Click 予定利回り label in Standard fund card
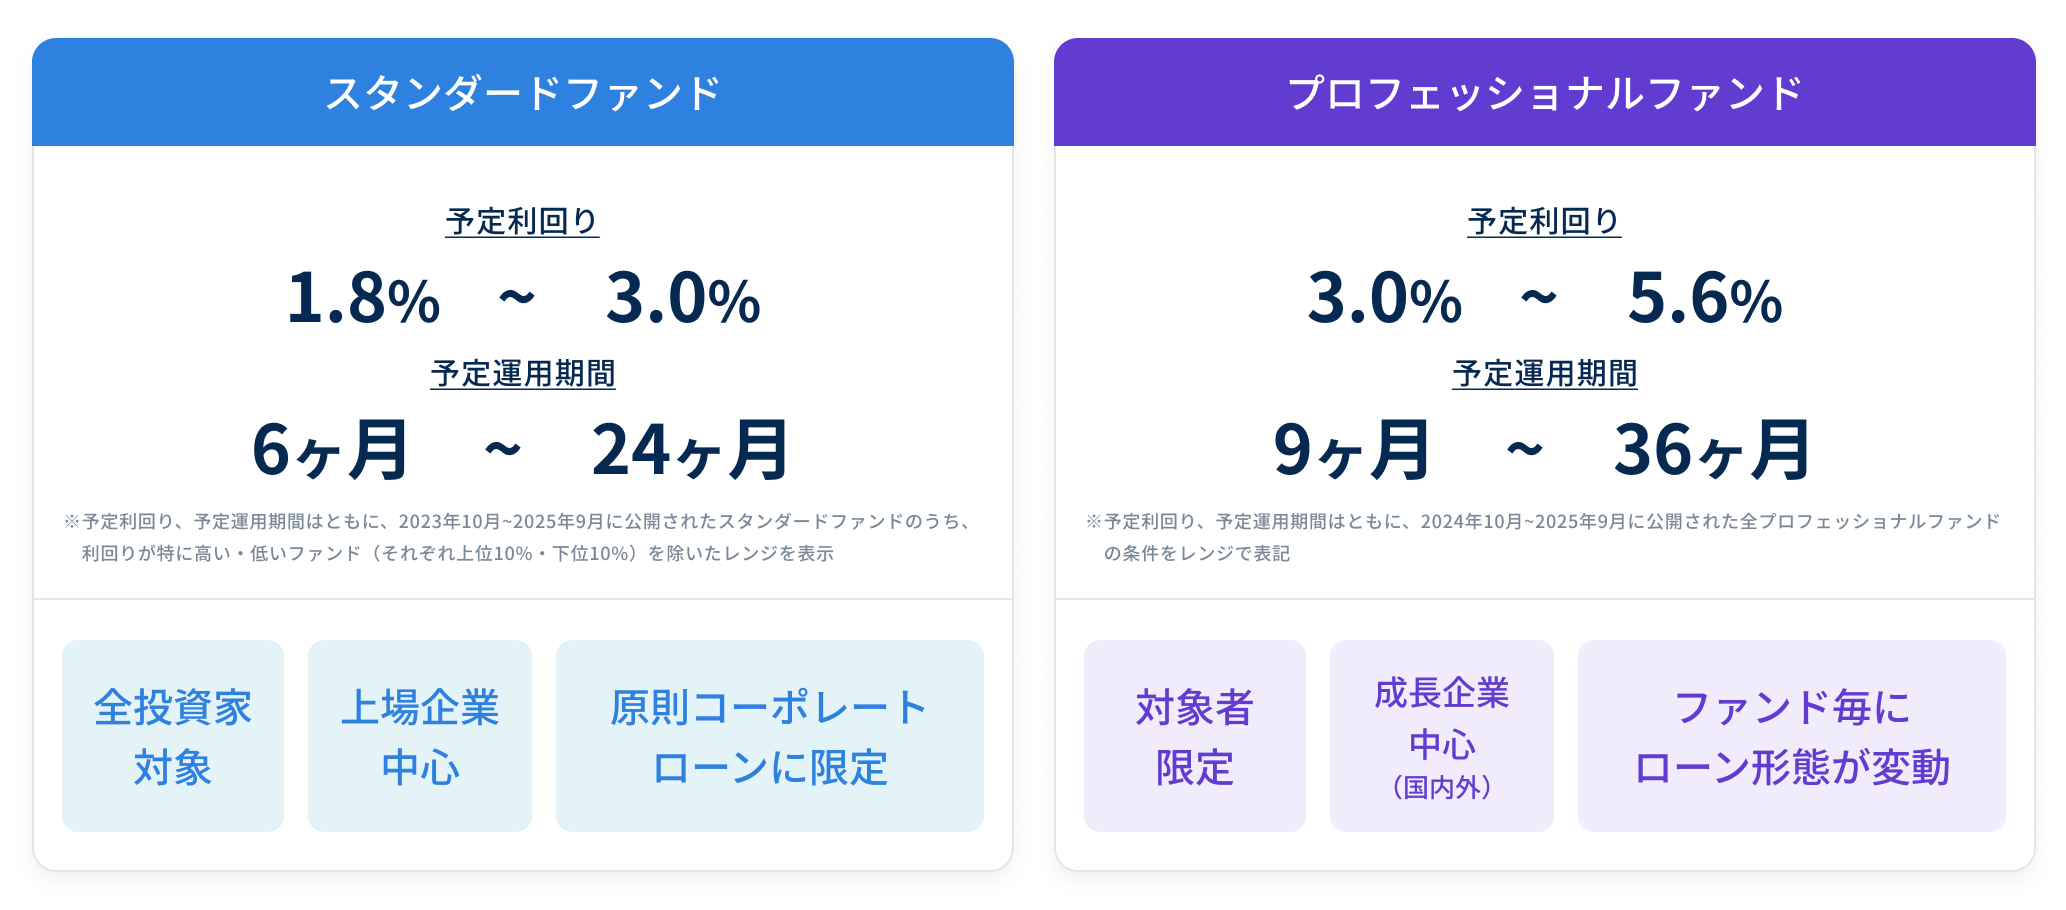2066x910 pixels. coord(522,221)
